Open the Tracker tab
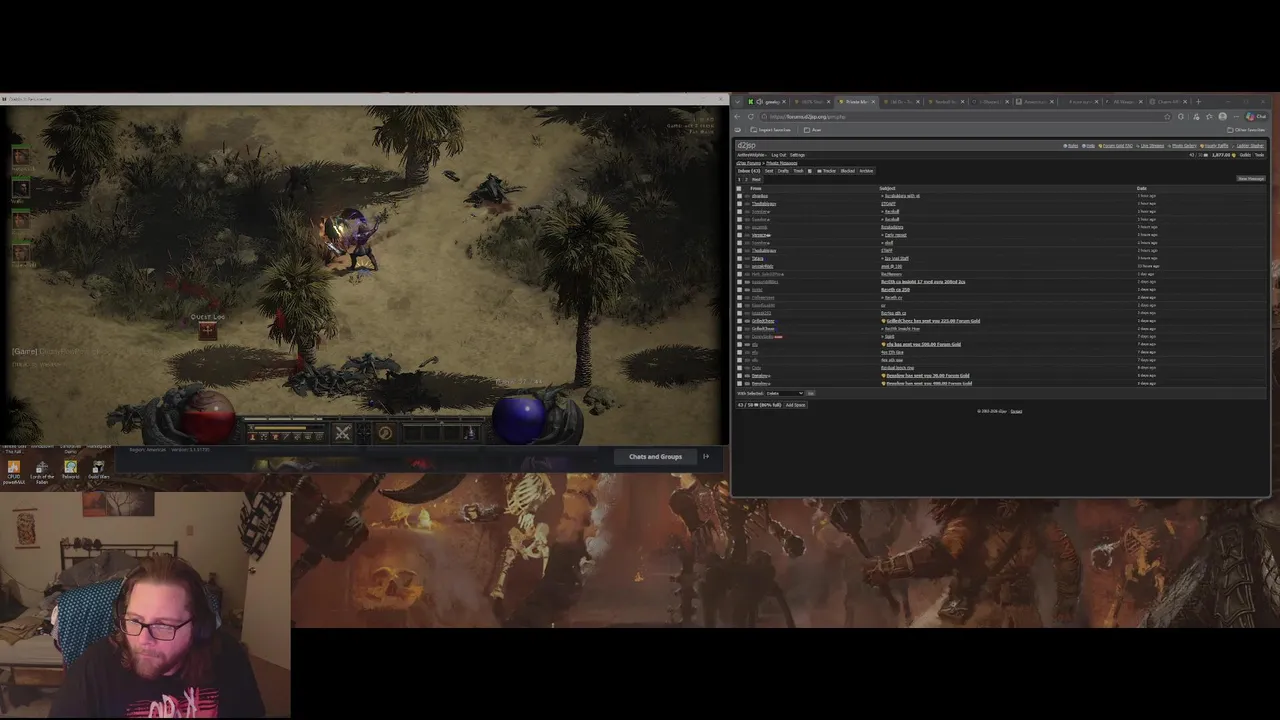Viewport: 1280px width, 720px height. tap(827, 171)
